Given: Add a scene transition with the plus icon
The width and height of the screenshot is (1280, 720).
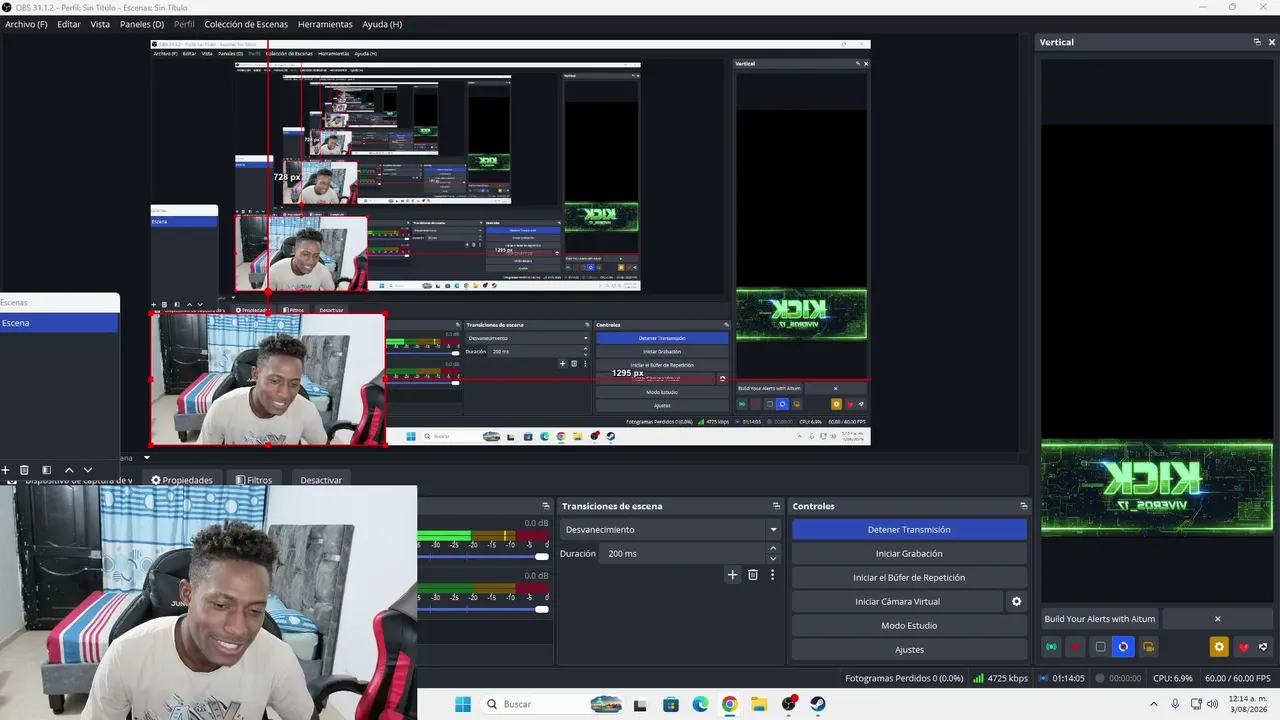Looking at the screenshot, I should click(x=732, y=575).
